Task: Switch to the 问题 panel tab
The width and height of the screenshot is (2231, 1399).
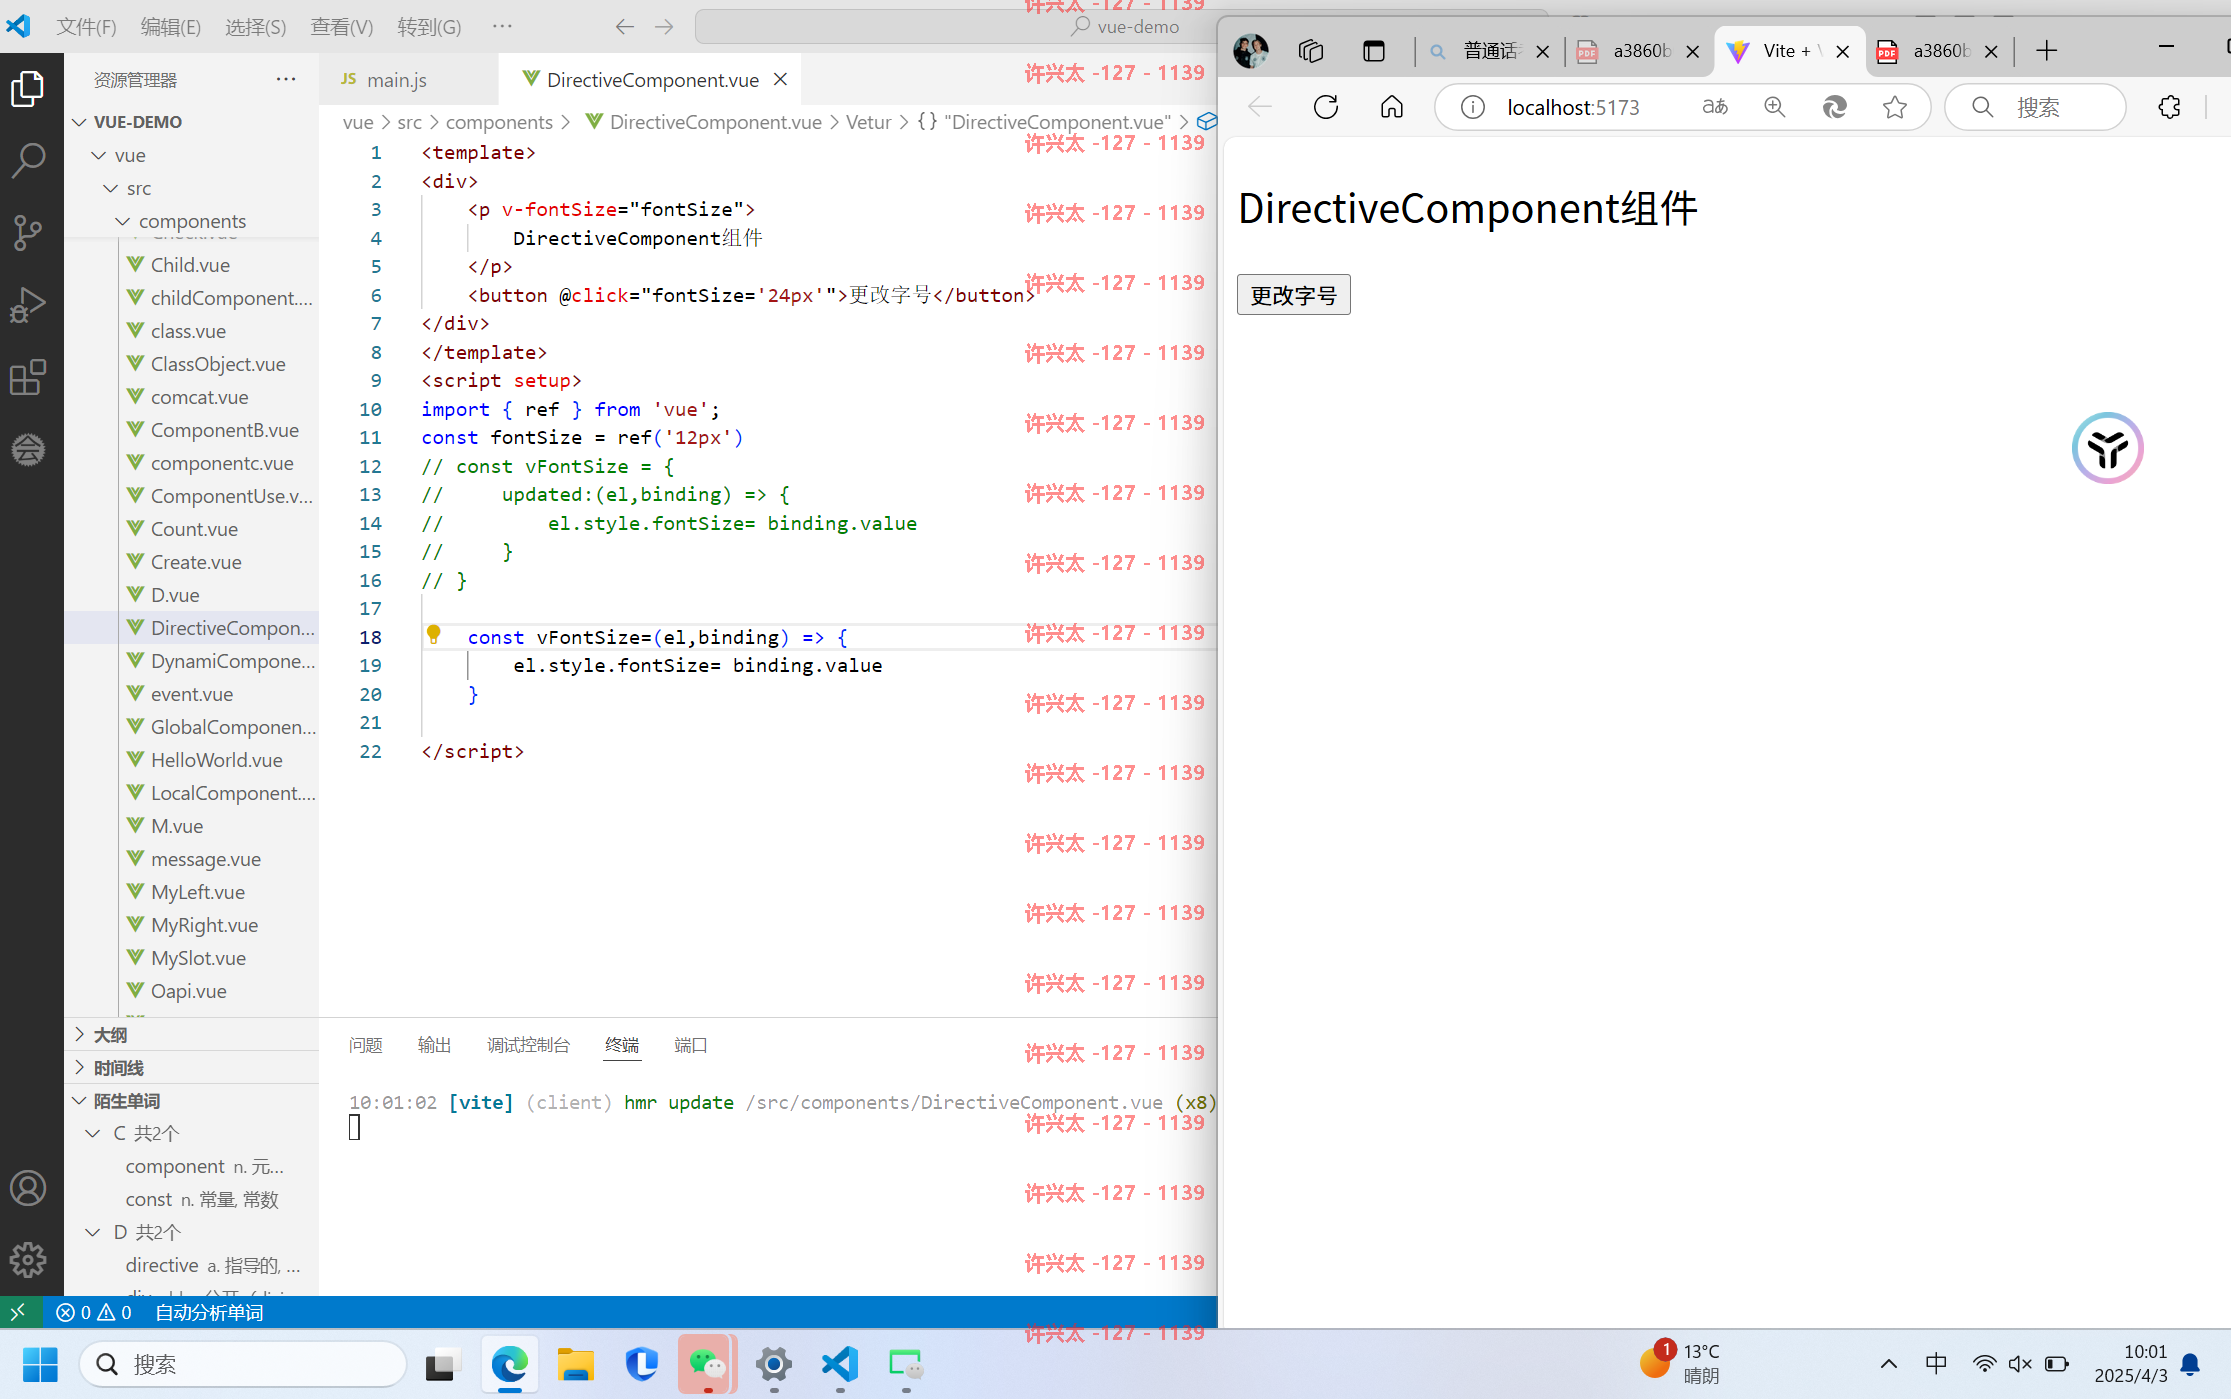Action: click(x=366, y=1045)
